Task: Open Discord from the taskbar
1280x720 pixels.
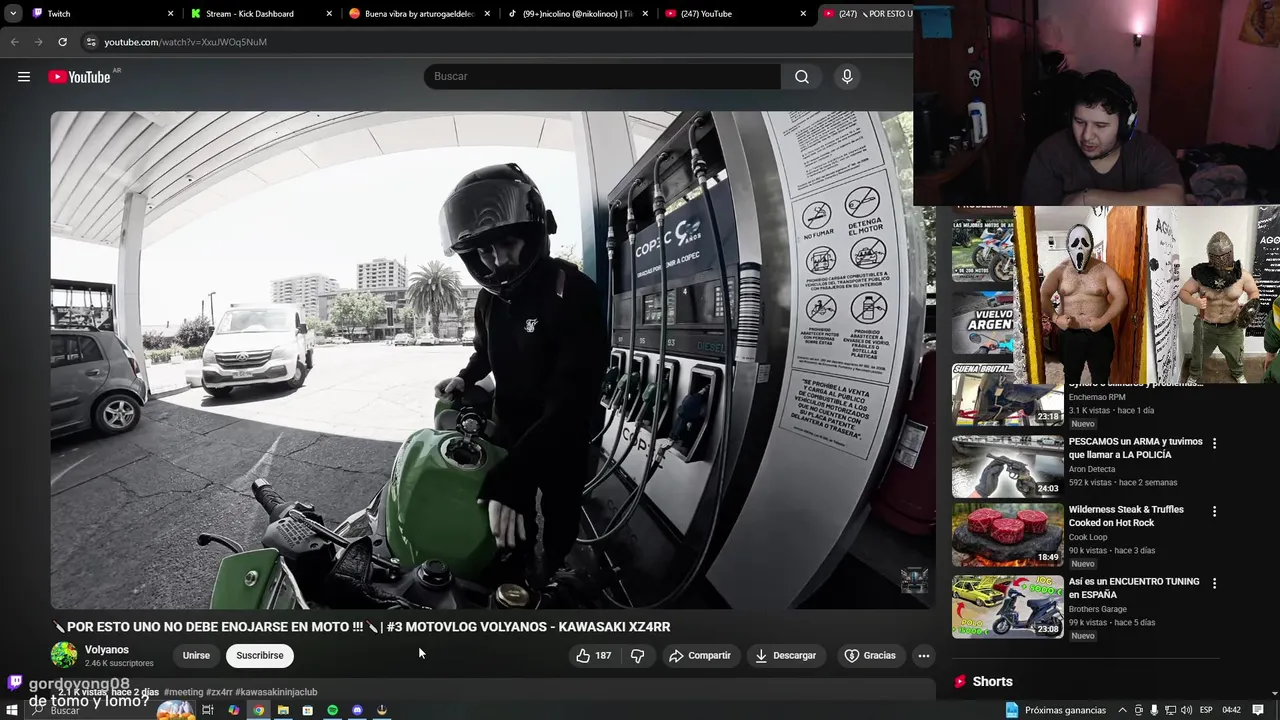Action: coord(357,710)
